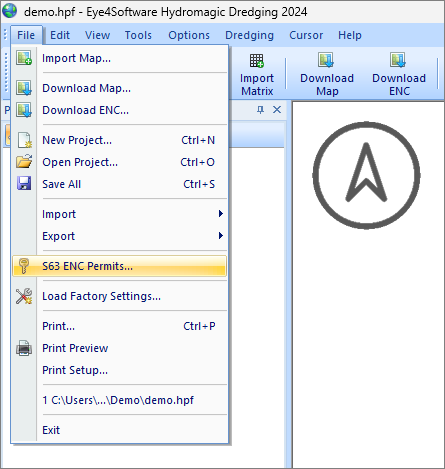Click the pin icon on the panel header

261,110
